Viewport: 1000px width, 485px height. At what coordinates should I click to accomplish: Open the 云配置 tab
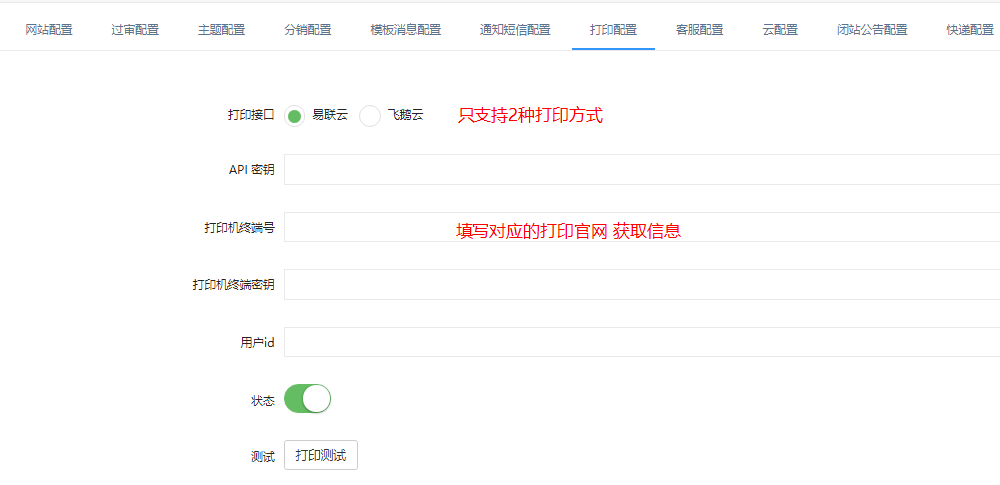(780, 29)
